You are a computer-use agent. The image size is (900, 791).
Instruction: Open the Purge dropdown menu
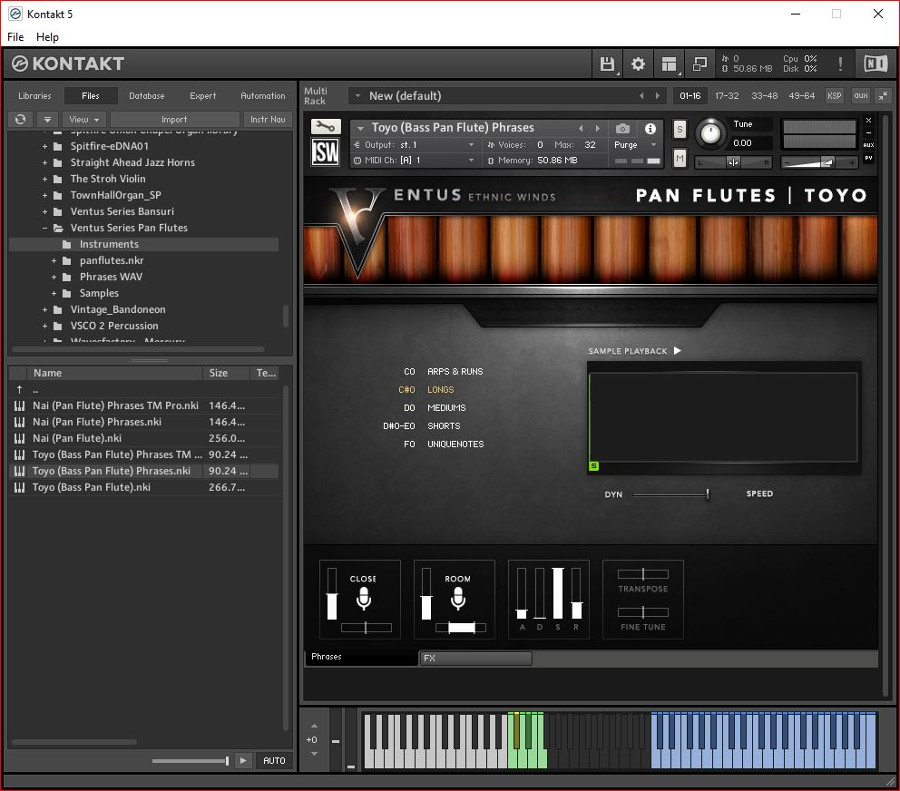[635, 145]
